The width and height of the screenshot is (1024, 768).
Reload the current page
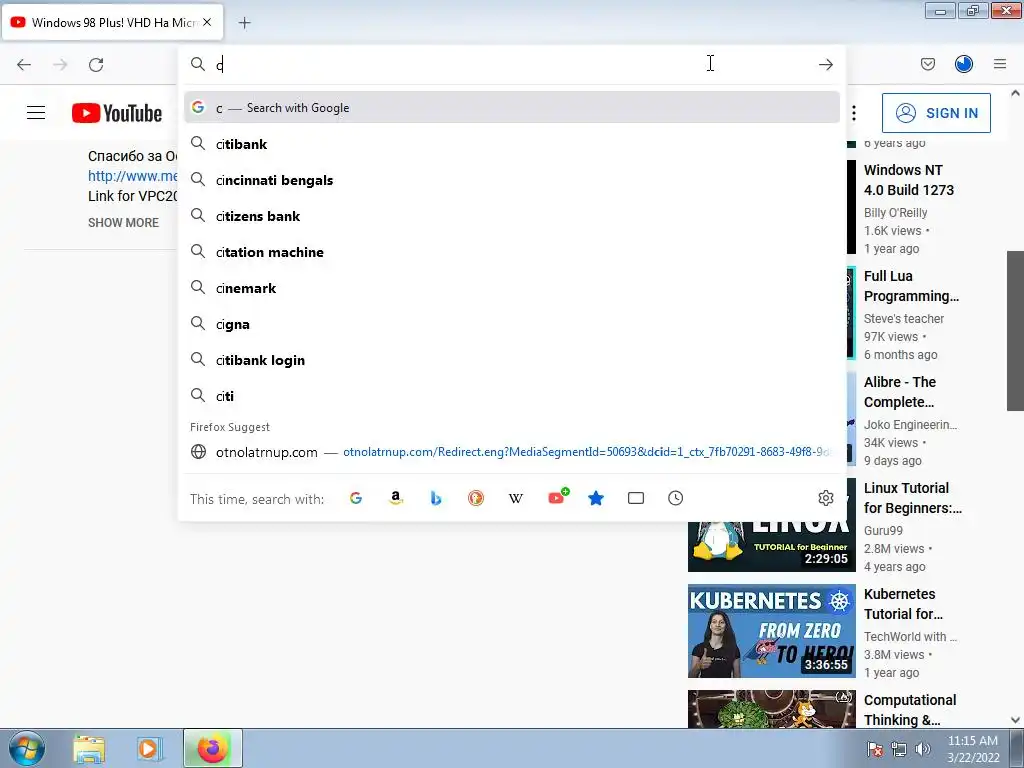96,64
